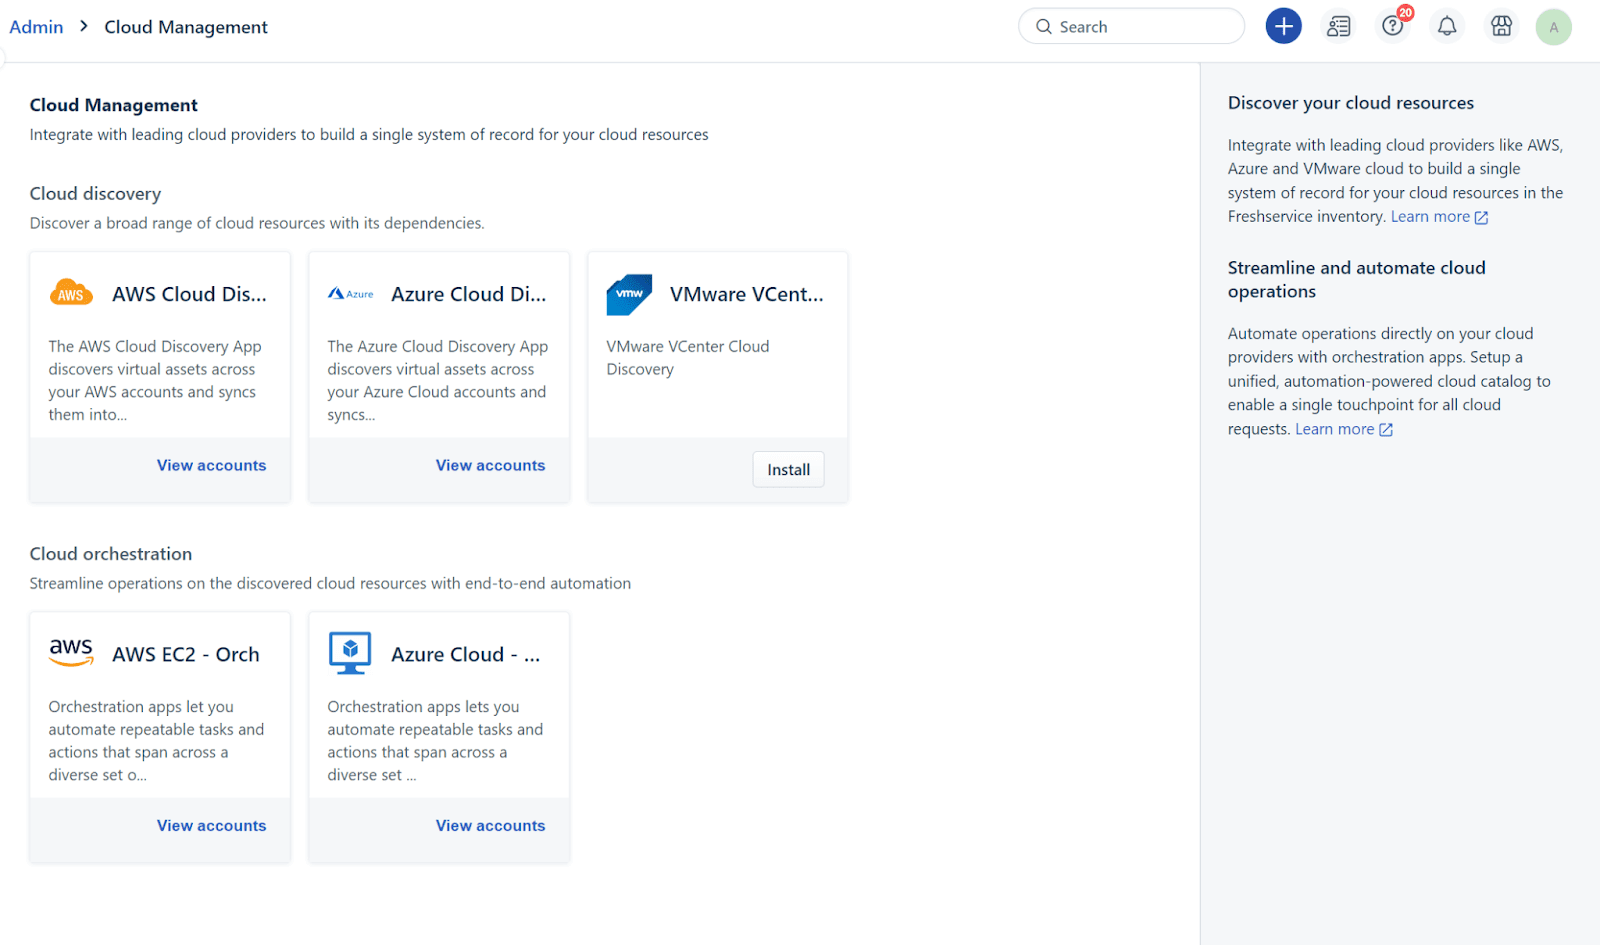
Task: Click the AWS Cloud Discovery logo
Action: click(71, 293)
